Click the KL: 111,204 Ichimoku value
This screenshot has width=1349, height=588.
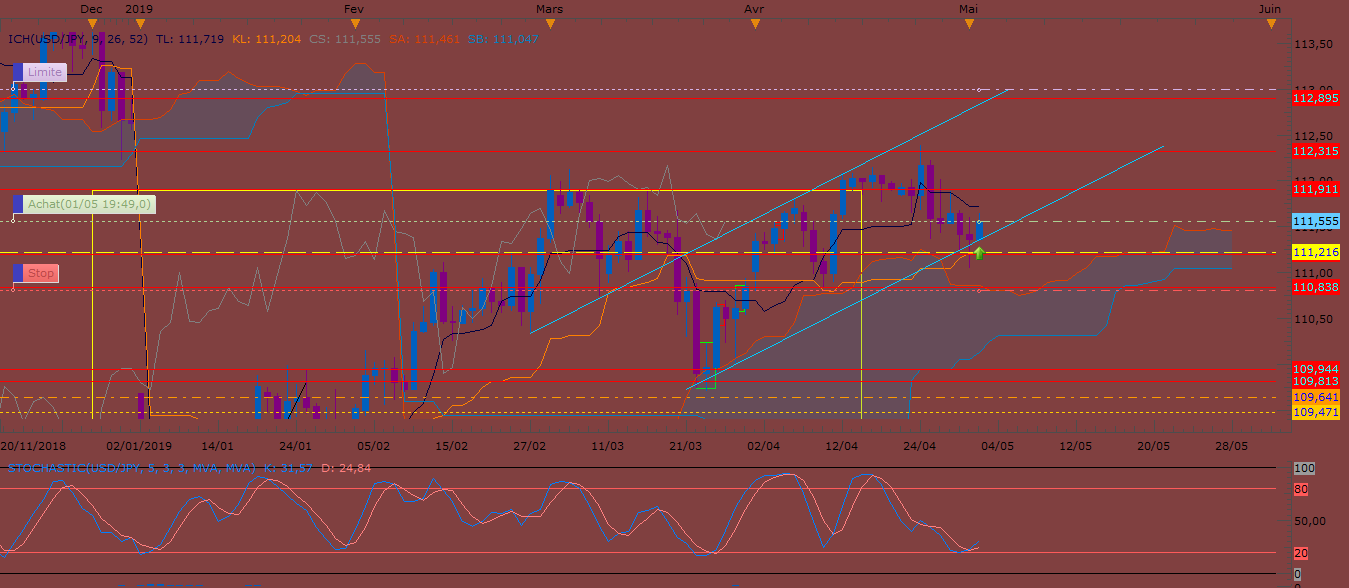(x=267, y=38)
